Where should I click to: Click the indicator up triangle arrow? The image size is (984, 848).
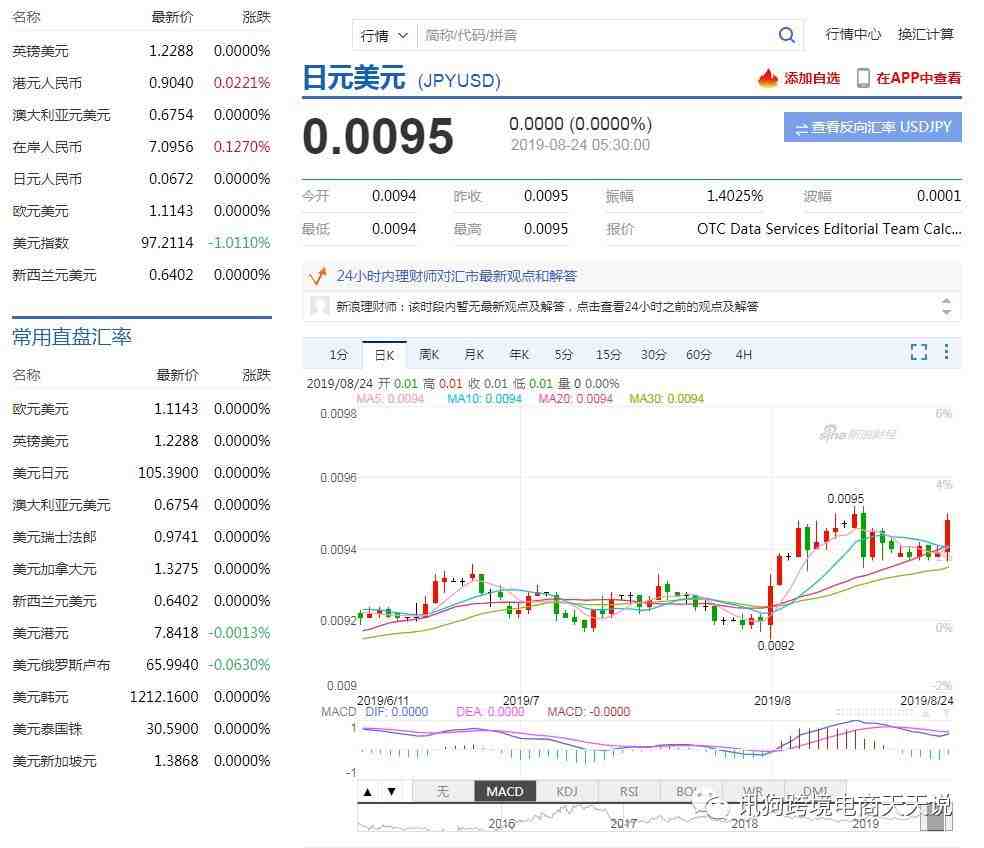coord(368,792)
